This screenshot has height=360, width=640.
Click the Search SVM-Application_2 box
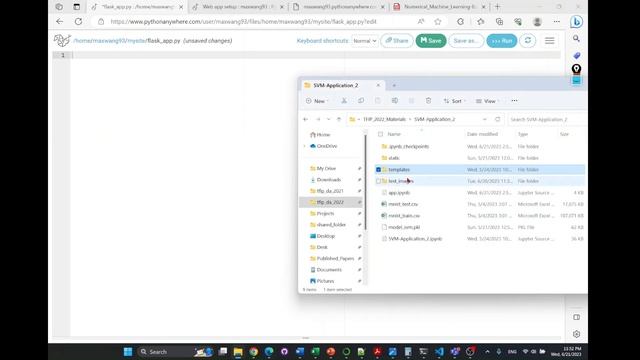tap(548, 119)
